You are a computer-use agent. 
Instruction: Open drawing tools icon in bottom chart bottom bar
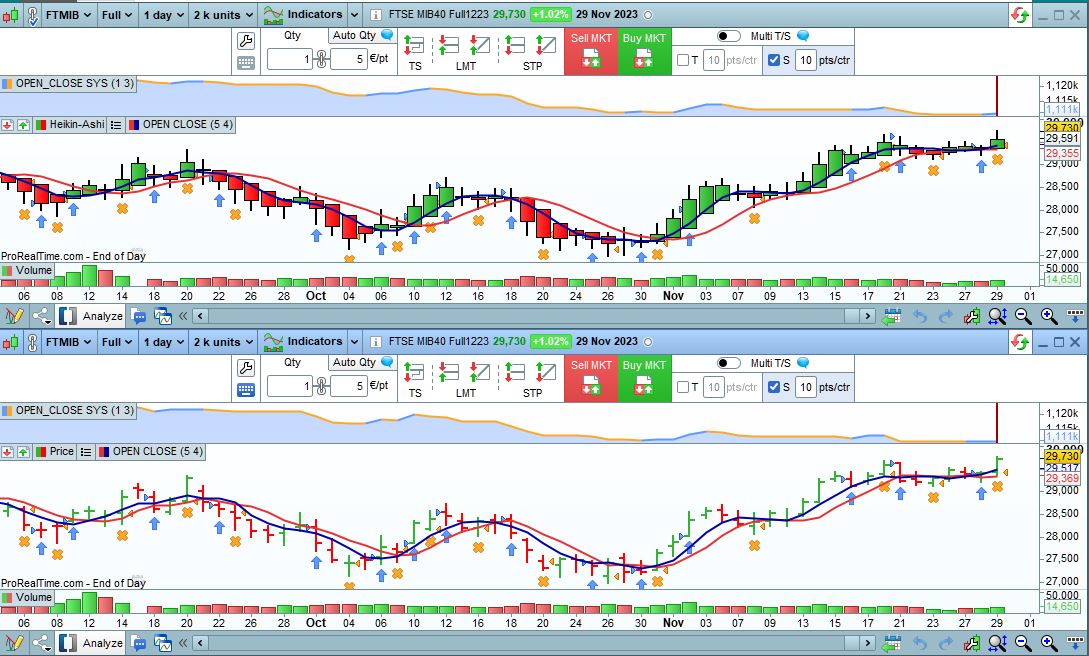pyautogui.click(x=14, y=644)
